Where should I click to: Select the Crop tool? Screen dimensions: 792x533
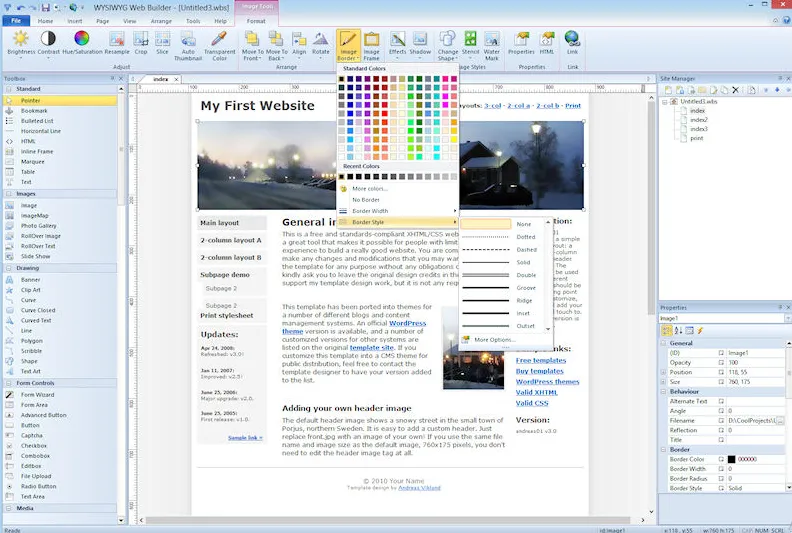tap(141, 42)
